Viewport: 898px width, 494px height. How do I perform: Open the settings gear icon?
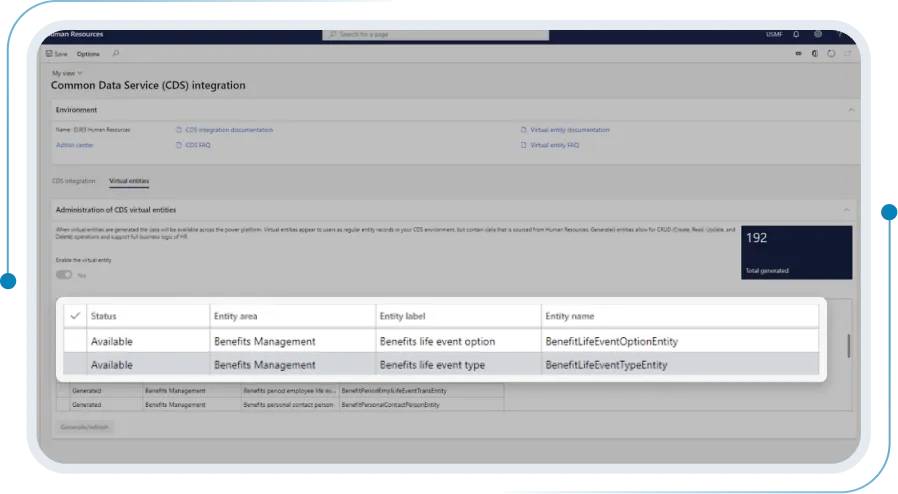pyautogui.click(x=818, y=34)
